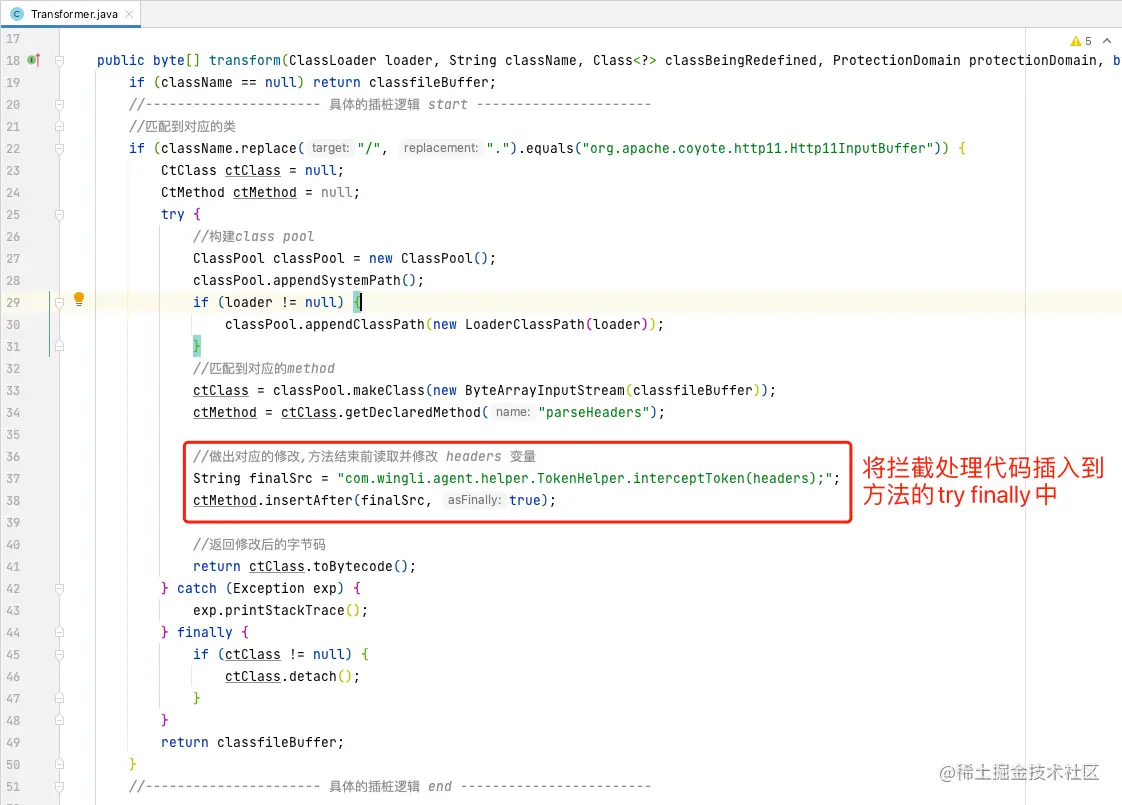This screenshot has height=805, width=1122.
Task: Click the 'finally' keyword on line 44
Action: pos(205,633)
